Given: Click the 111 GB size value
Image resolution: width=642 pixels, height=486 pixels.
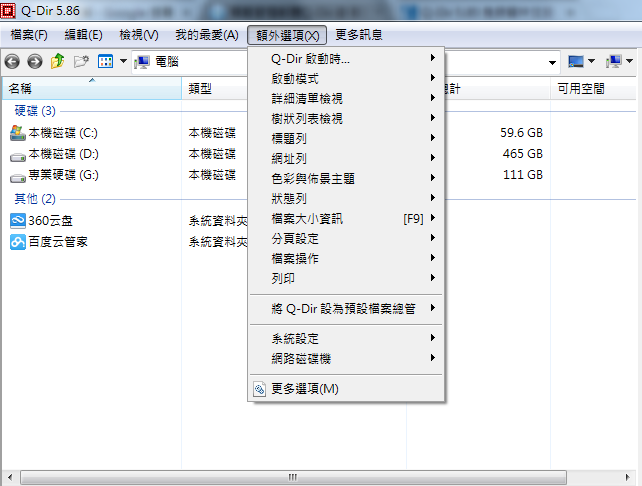Looking at the screenshot, I should coord(523,175).
